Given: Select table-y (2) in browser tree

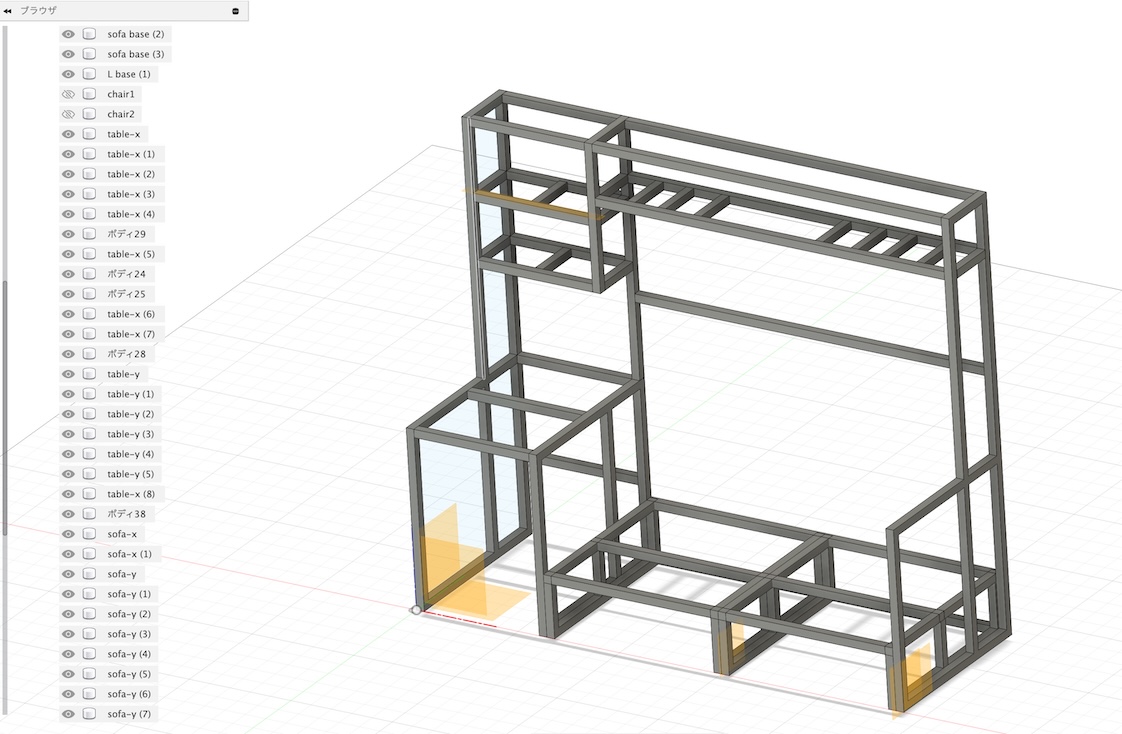Looking at the screenshot, I should pyautogui.click(x=130, y=414).
